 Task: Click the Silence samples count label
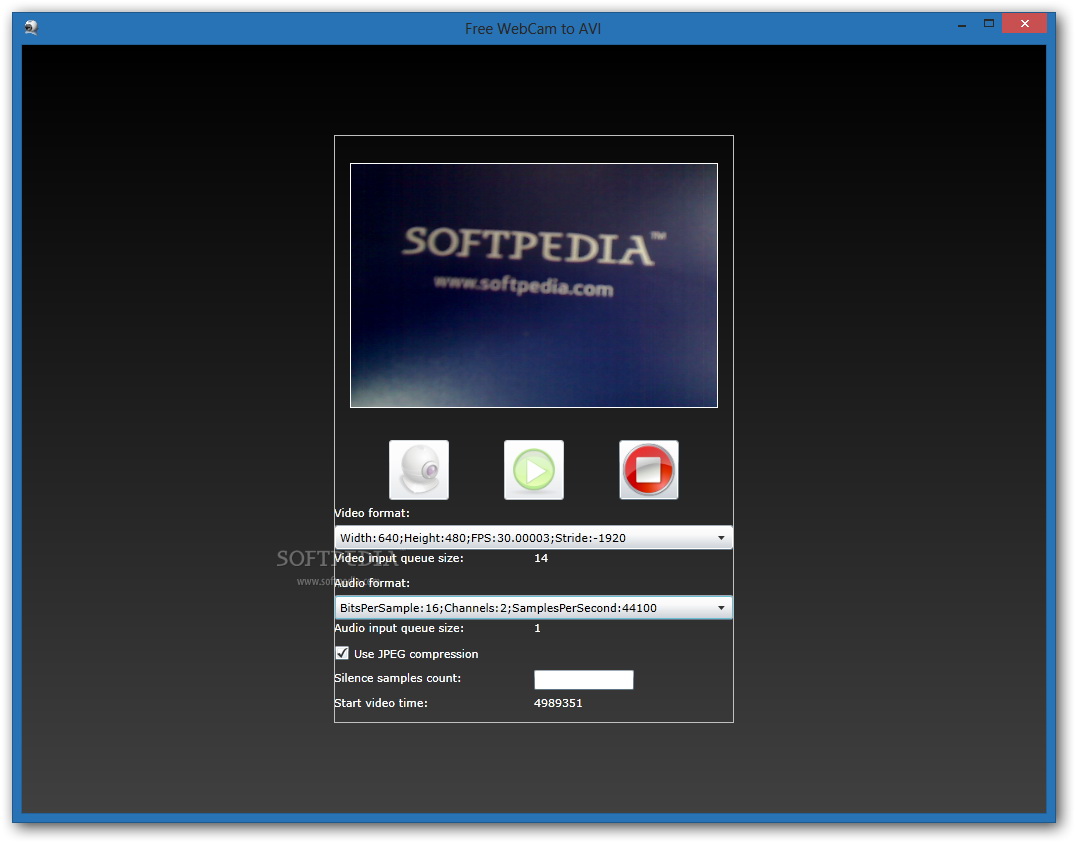397,678
